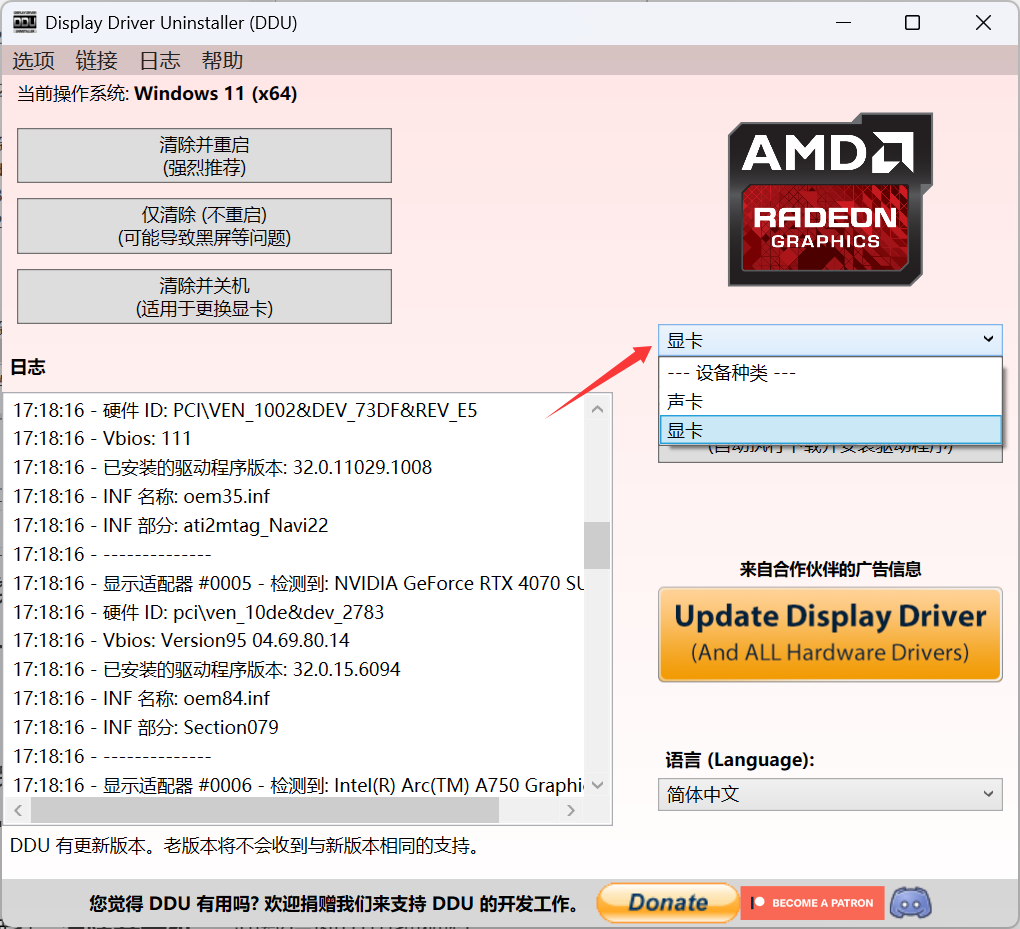Viewport: 1020px width, 929px height.
Task: Click the '当前操作系统: Windows 11 (x64)' label
Action: (157, 94)
